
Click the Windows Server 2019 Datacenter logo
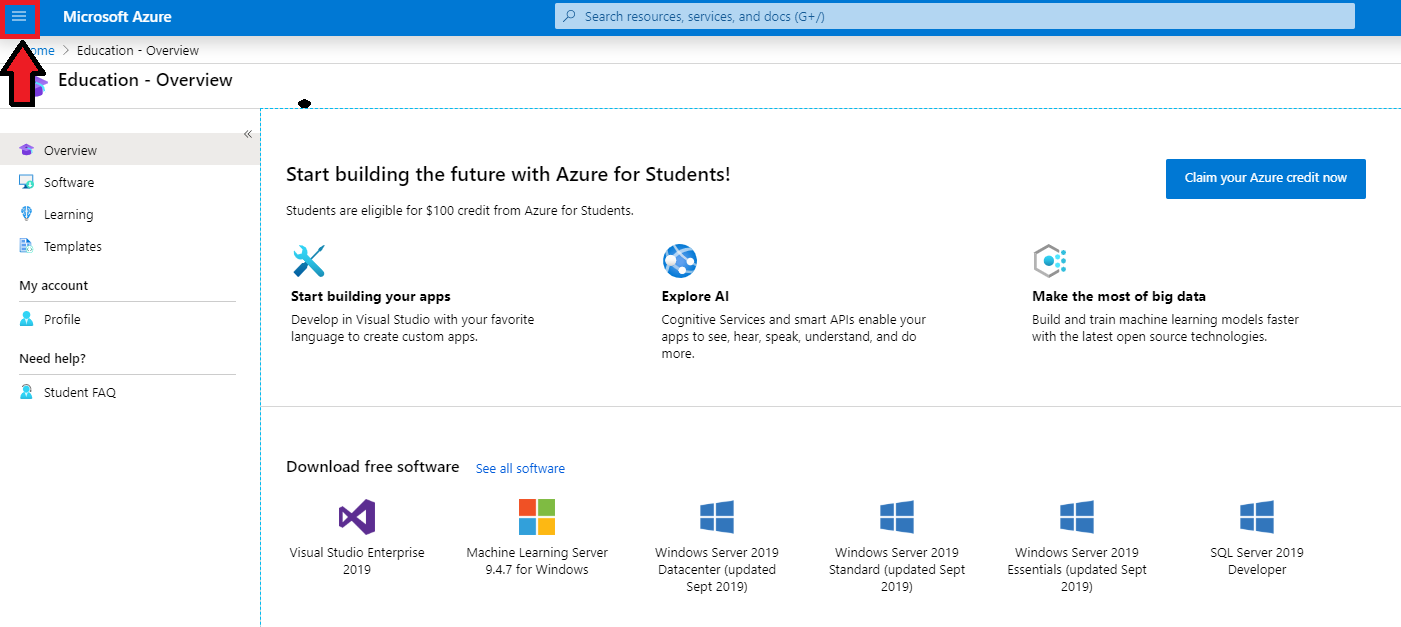(x=717, y=517)
